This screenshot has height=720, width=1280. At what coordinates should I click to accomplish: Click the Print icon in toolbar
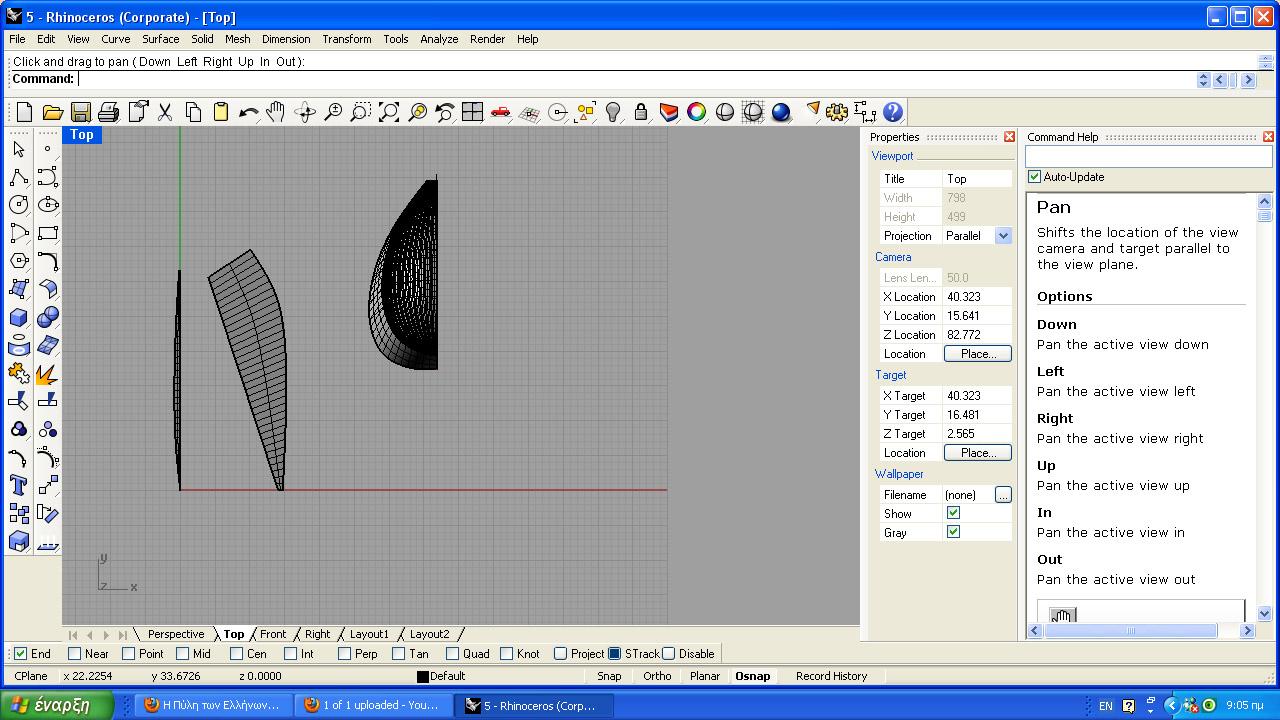pyautogui.click(x=109, y=112)
